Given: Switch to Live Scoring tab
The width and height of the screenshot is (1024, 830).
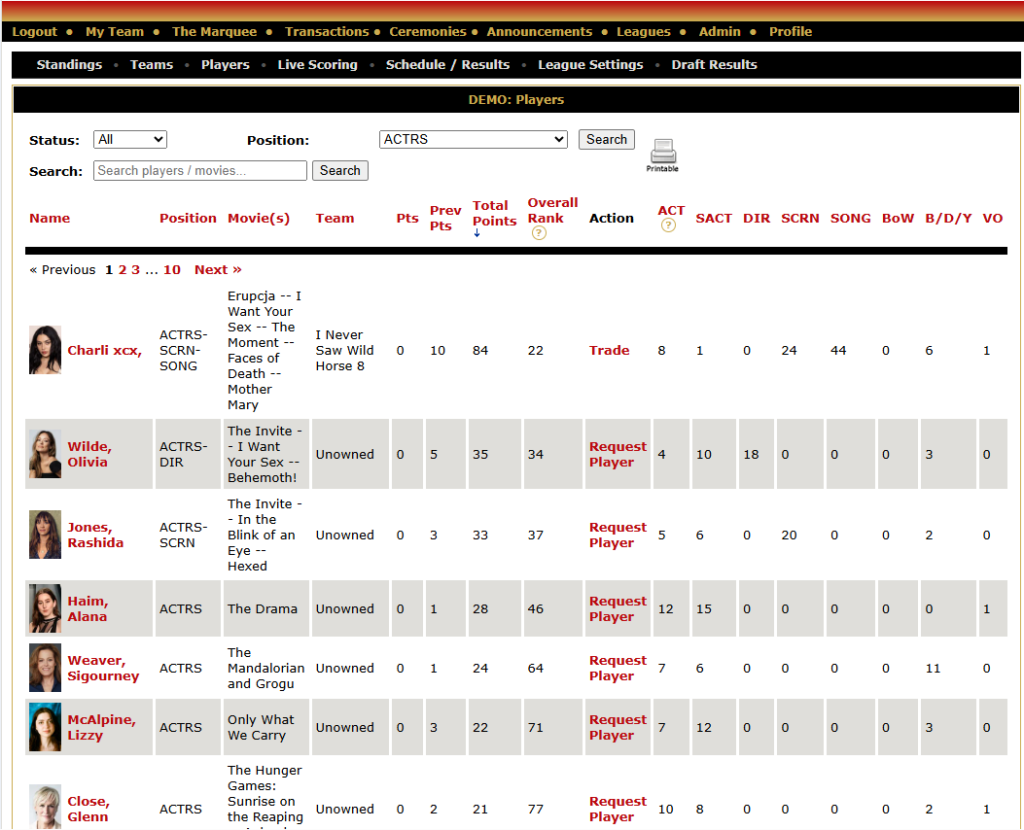Looking at the screenshot, I should coord(317,65).
